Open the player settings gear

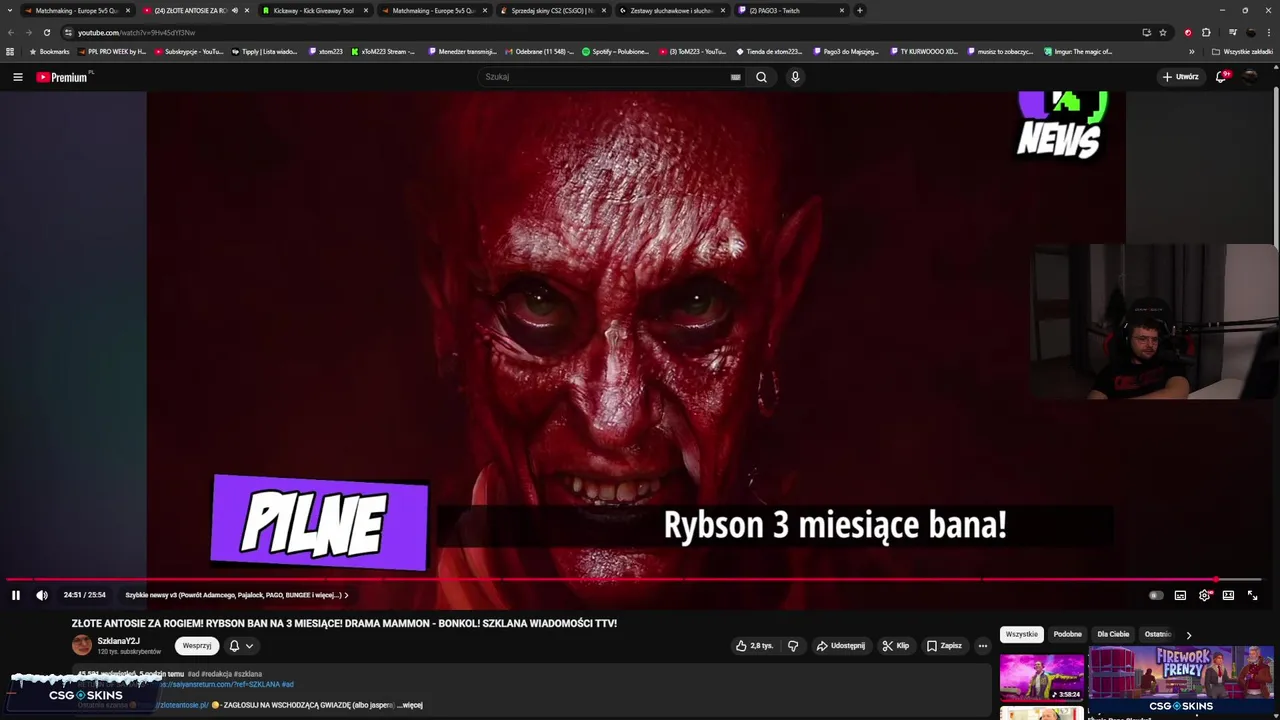(1204, 595)
